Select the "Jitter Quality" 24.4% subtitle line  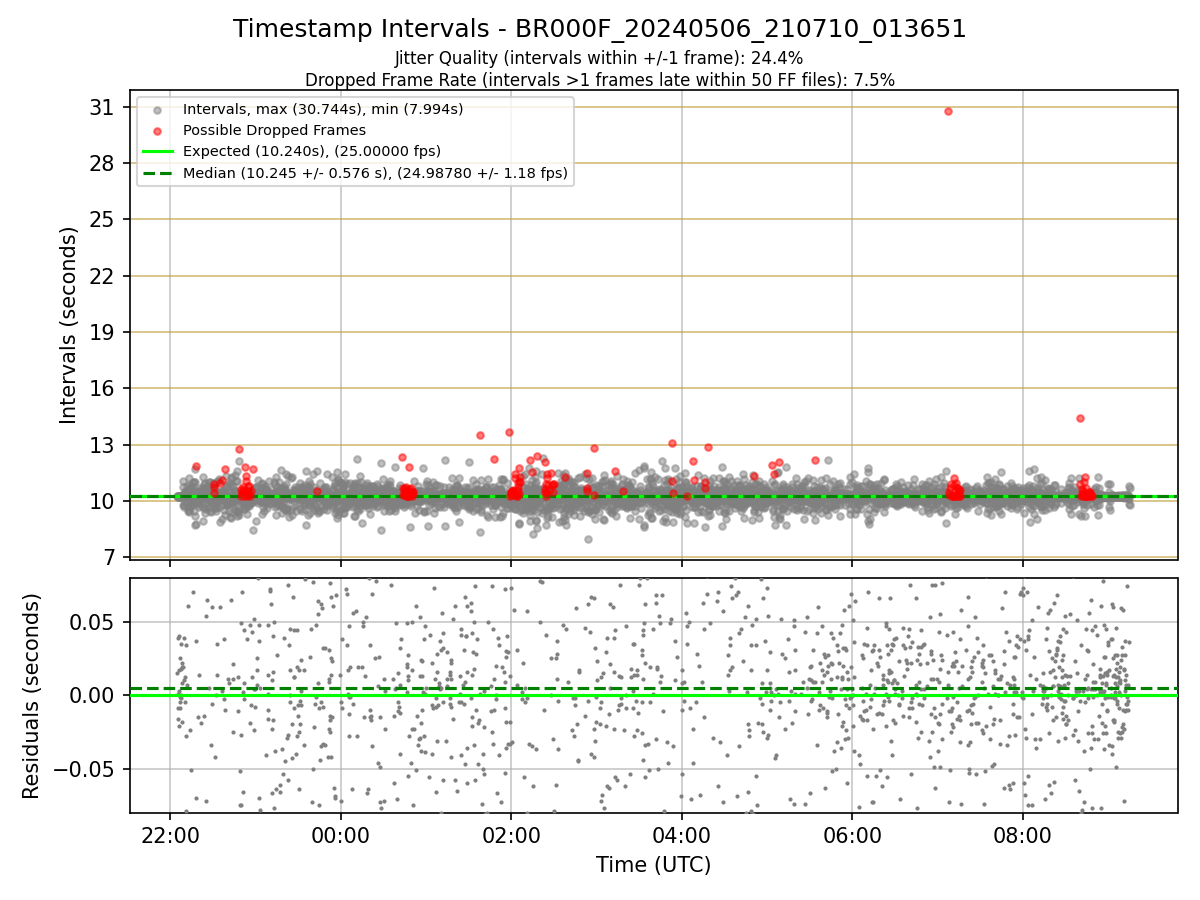tap(599, 59)
